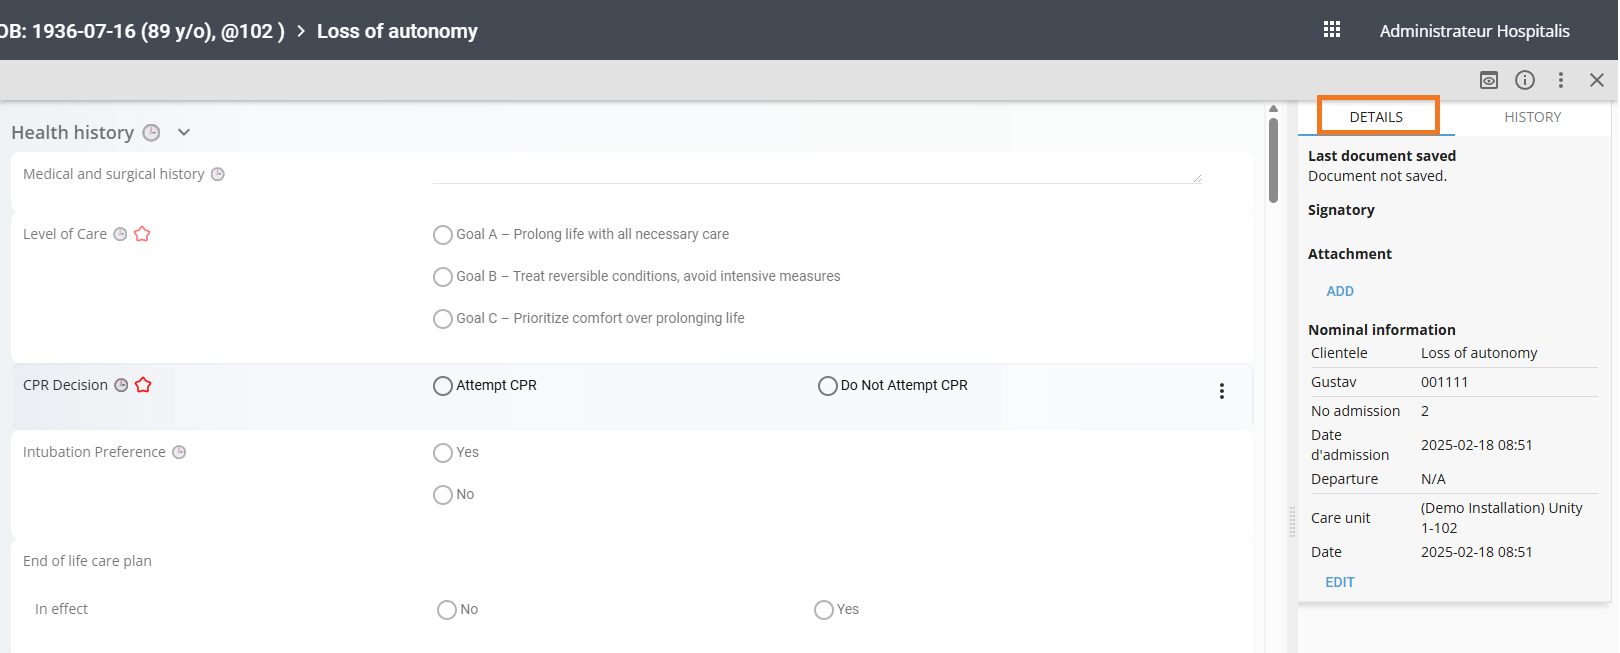Open the information circle icon
This screenshot has height=653, width=1620.
1524,80
